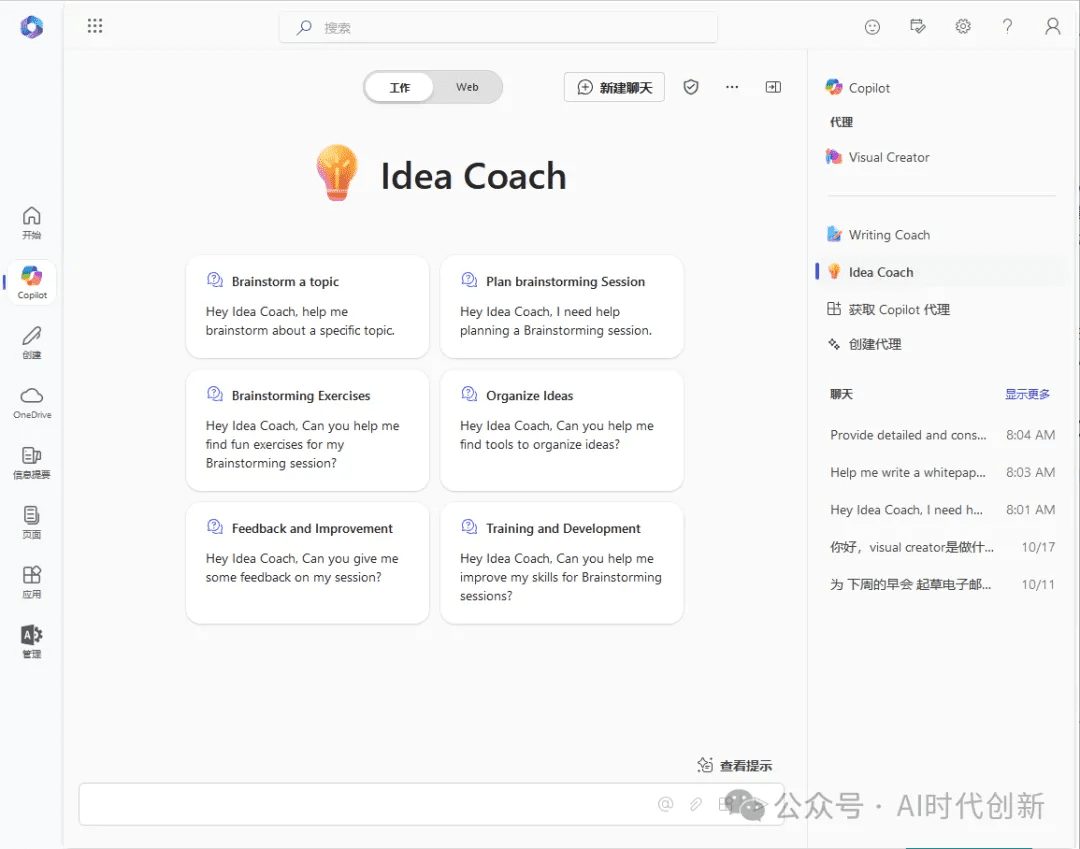Click the paperclip attach icon
The height and width of the screenshot is (849, 1080).
click(696, 804)
